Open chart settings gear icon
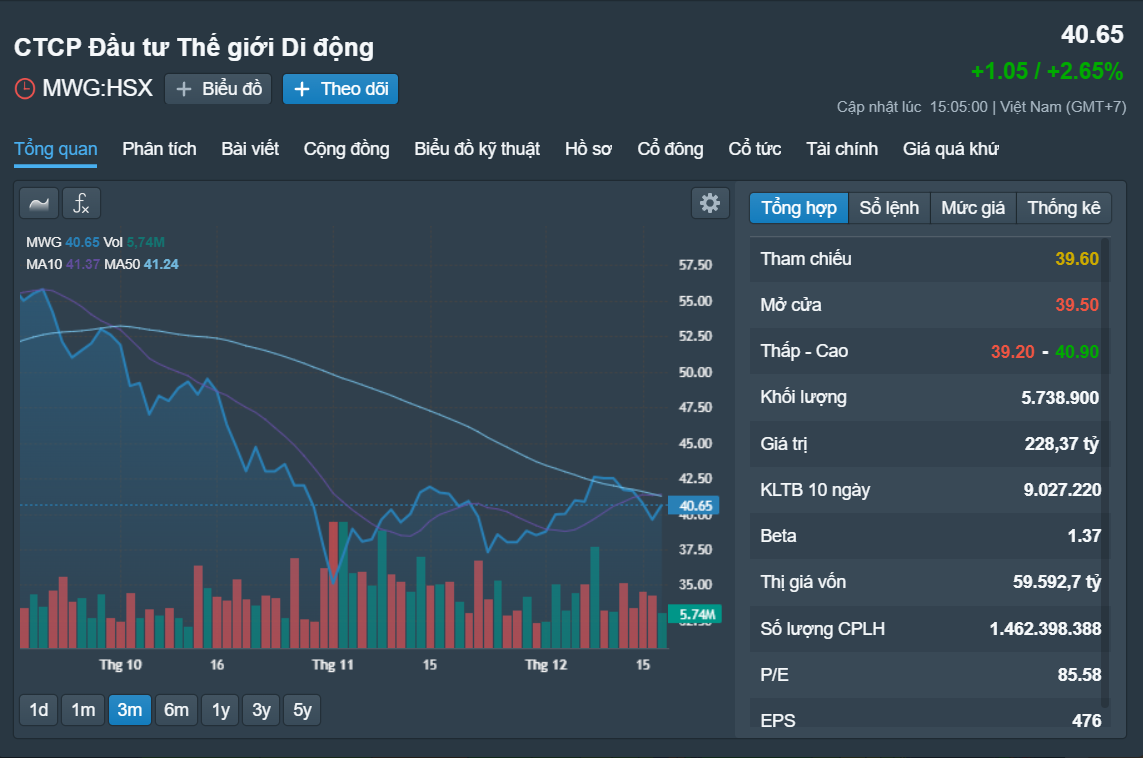The height and width of the screenshot is (758, 1143). pyautogui.click(x=710, y=203)
